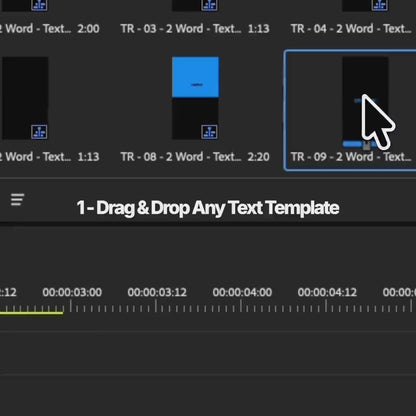This screenshot has width=416, height=416.
Task: Click the template badge above the TR - 04 label
Action: (380, 5)
